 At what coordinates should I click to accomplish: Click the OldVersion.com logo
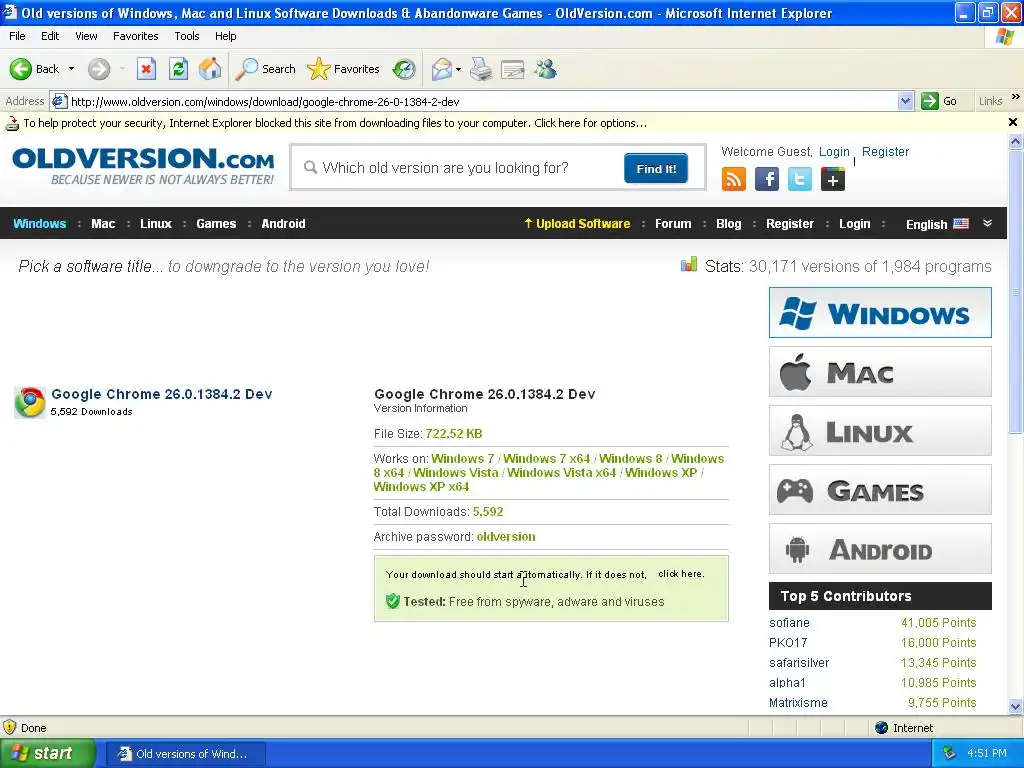click(143, 167)
